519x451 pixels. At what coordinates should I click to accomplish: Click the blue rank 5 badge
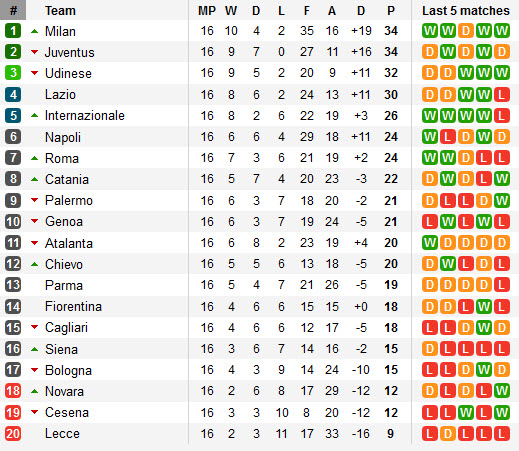point(13,115)
